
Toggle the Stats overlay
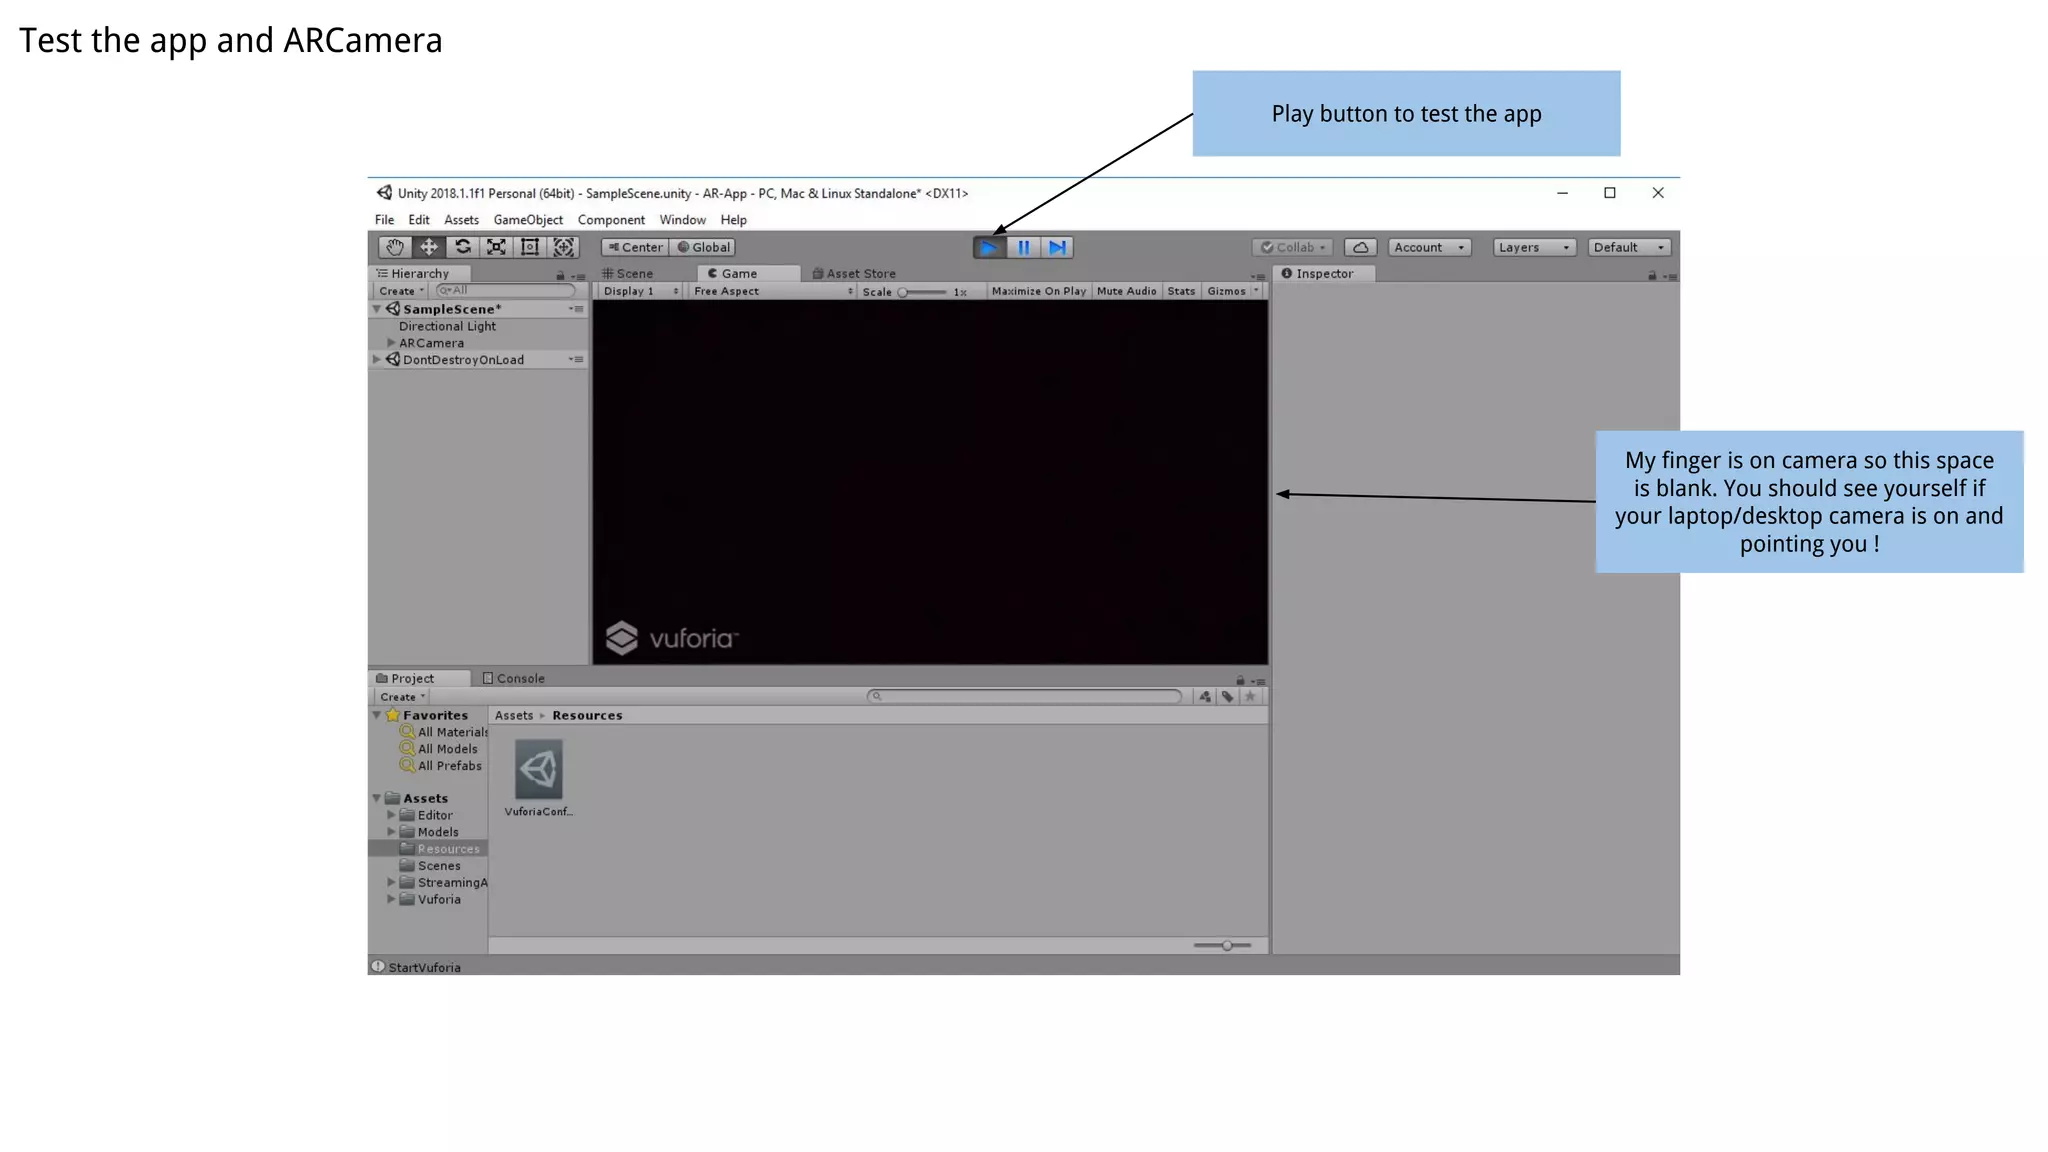[1181, 291]
